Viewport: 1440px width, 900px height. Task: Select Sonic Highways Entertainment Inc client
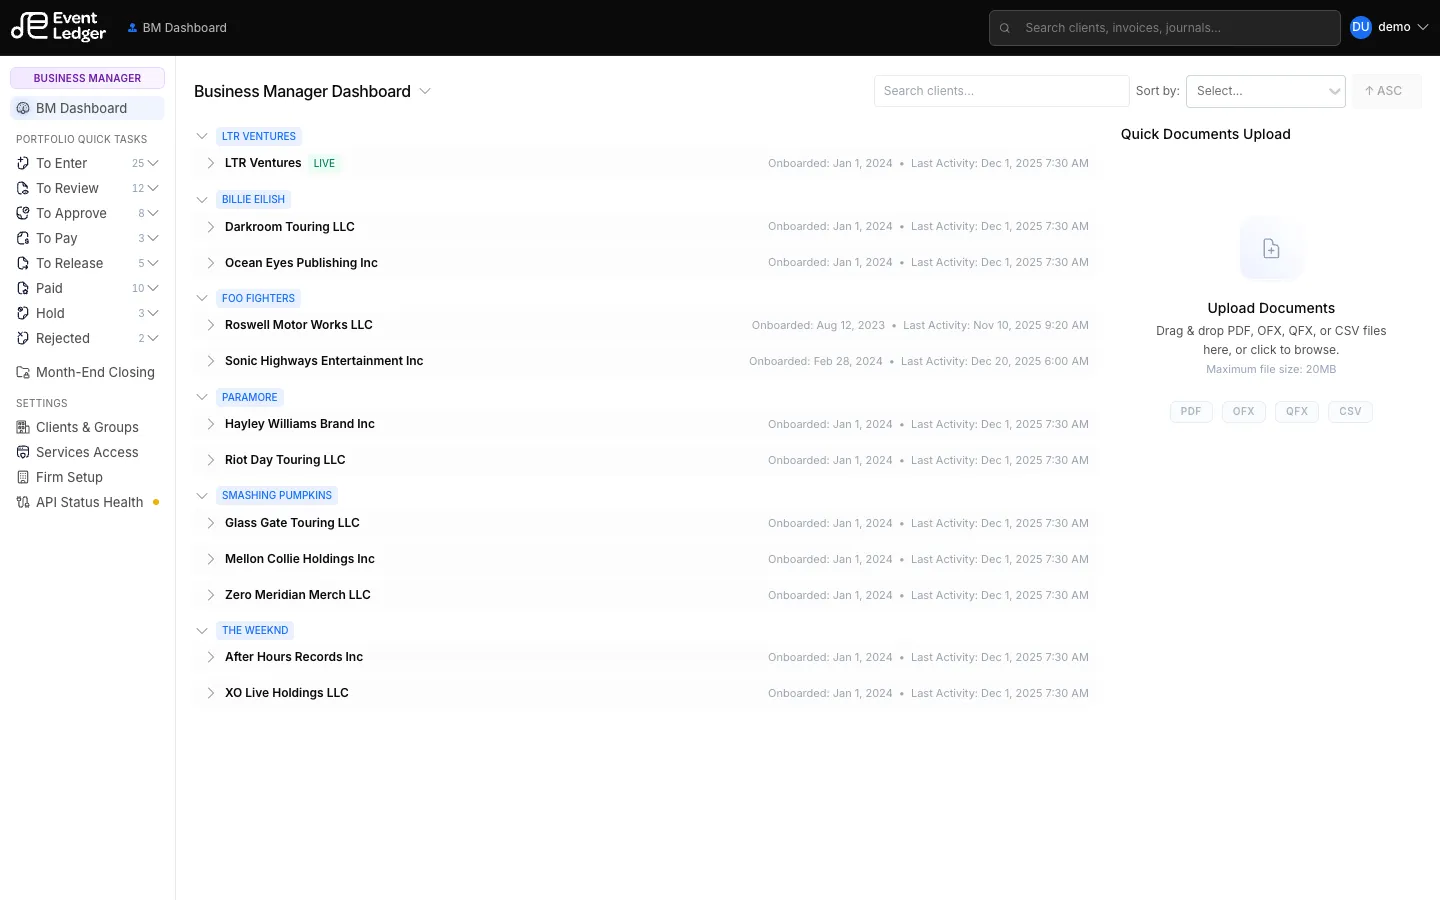pyautogui.click(x=324, y=361)
